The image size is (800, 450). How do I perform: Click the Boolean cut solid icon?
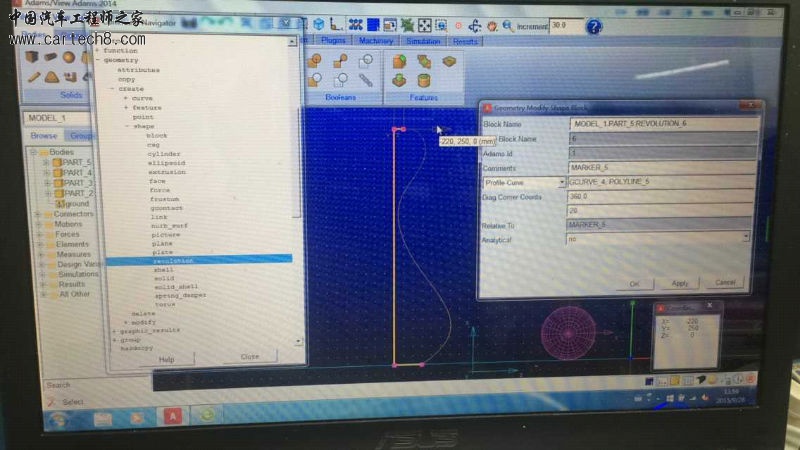tap(315, 80)
